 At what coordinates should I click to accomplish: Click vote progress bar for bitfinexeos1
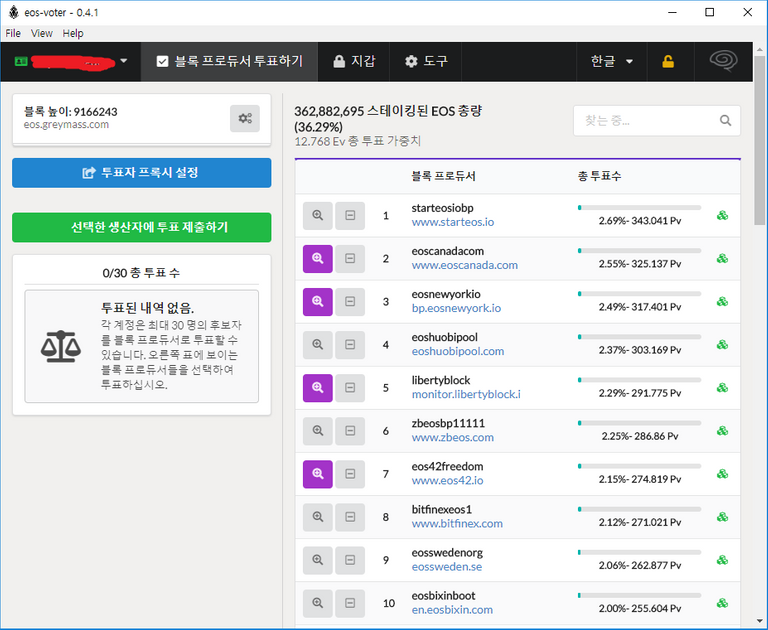639,509
